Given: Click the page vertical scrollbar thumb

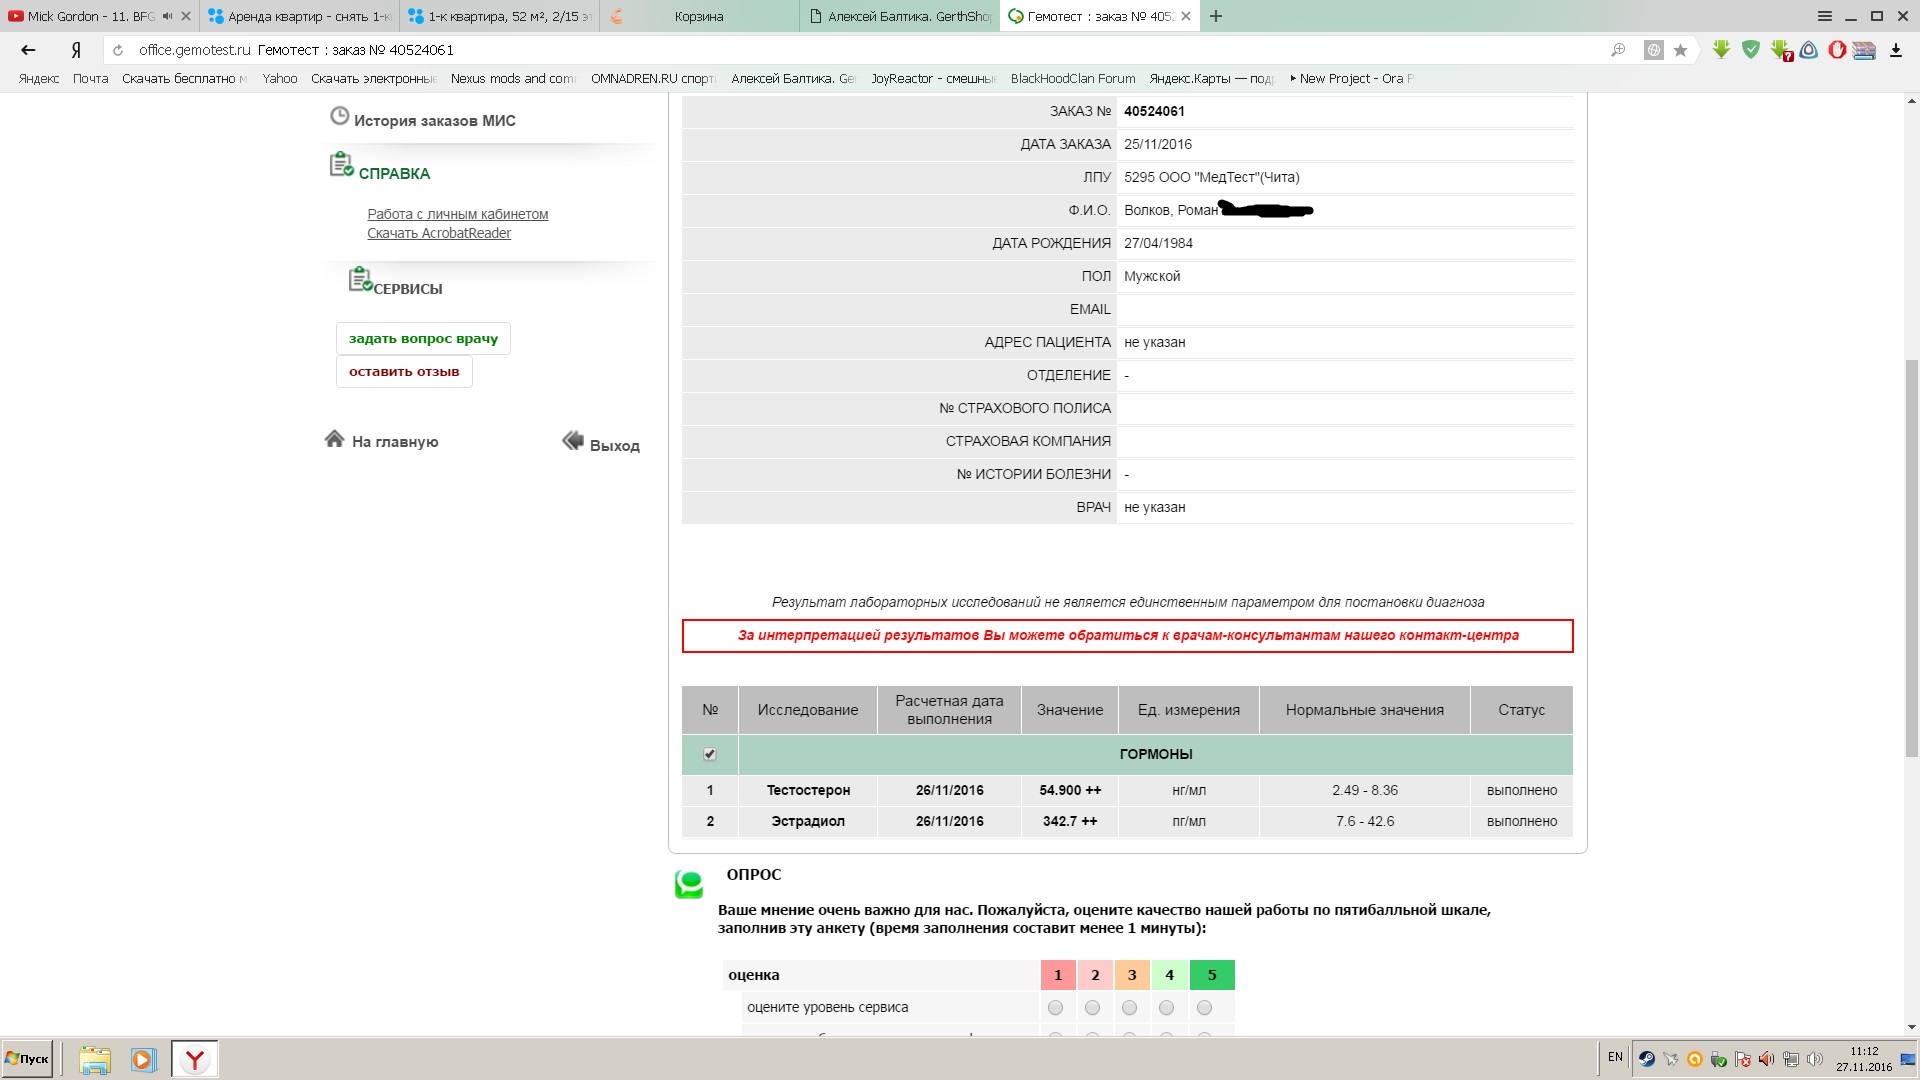Looking at the screenshot, I should (x=1911, y=556).
